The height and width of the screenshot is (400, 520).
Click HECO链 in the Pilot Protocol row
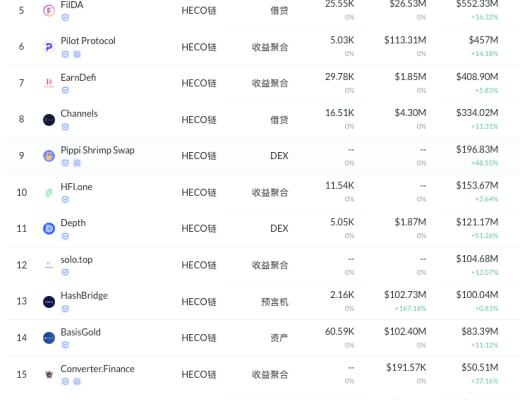point(199,47)
